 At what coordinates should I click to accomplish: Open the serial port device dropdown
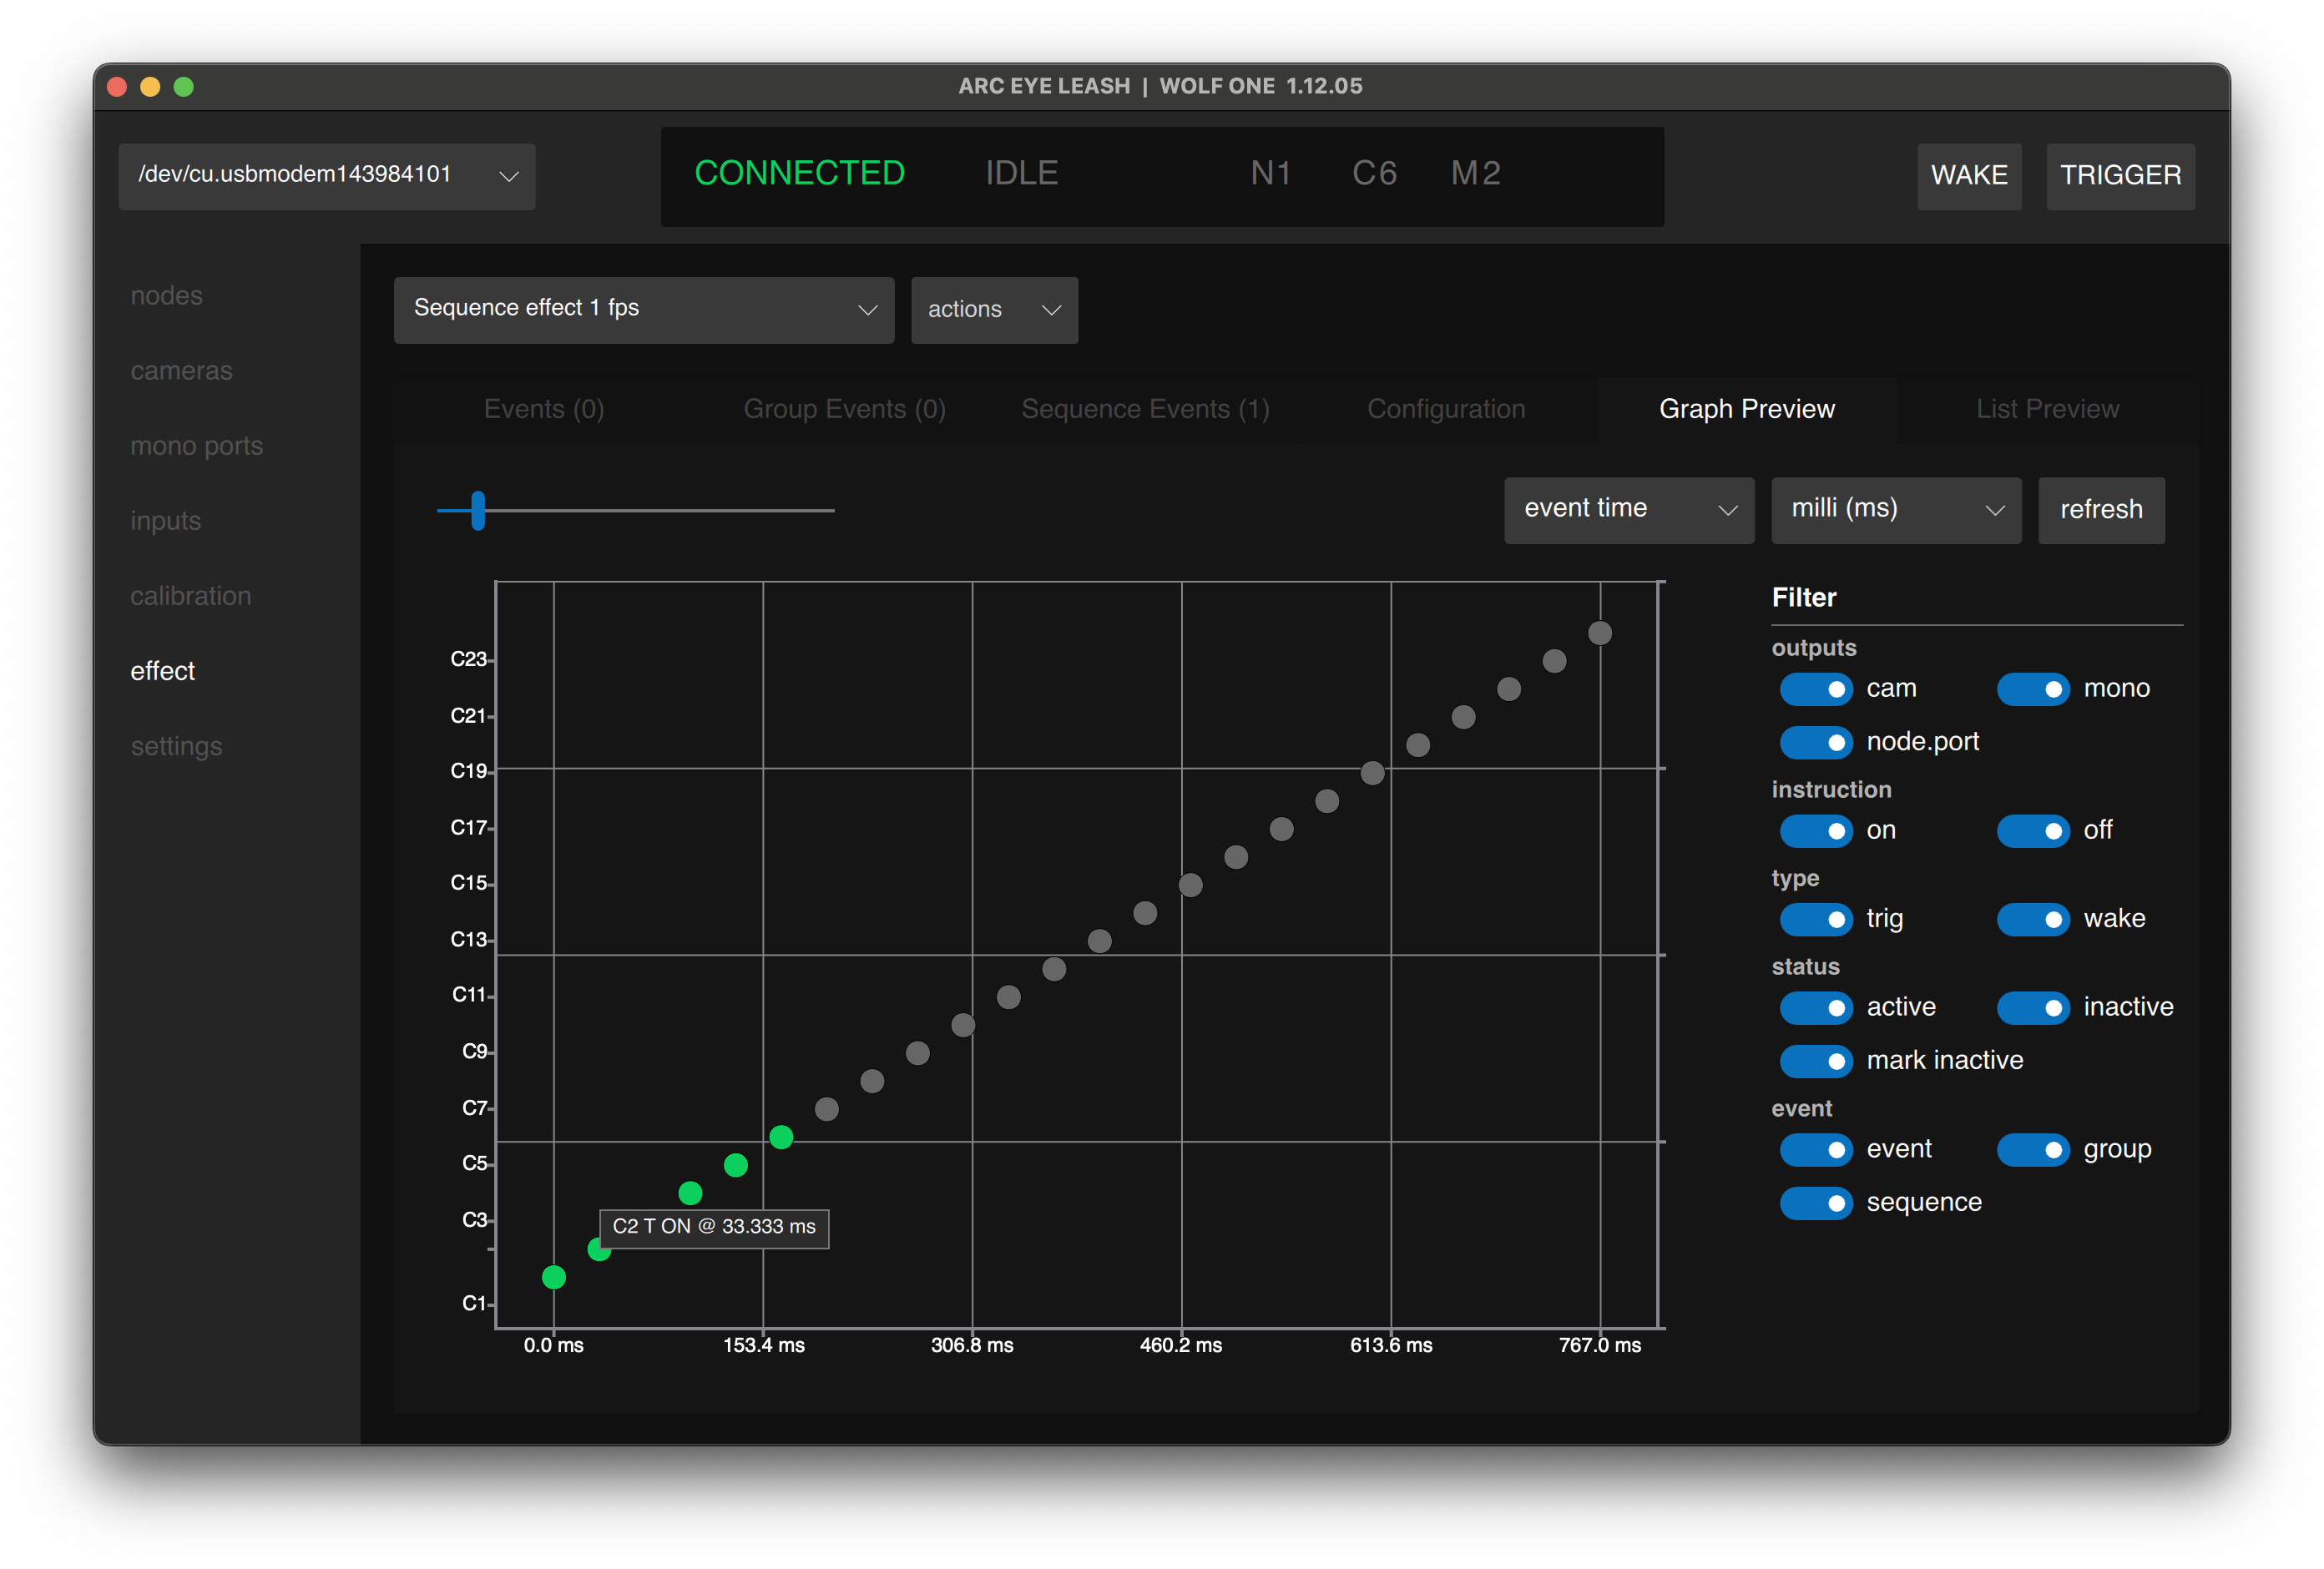[327, 176]
